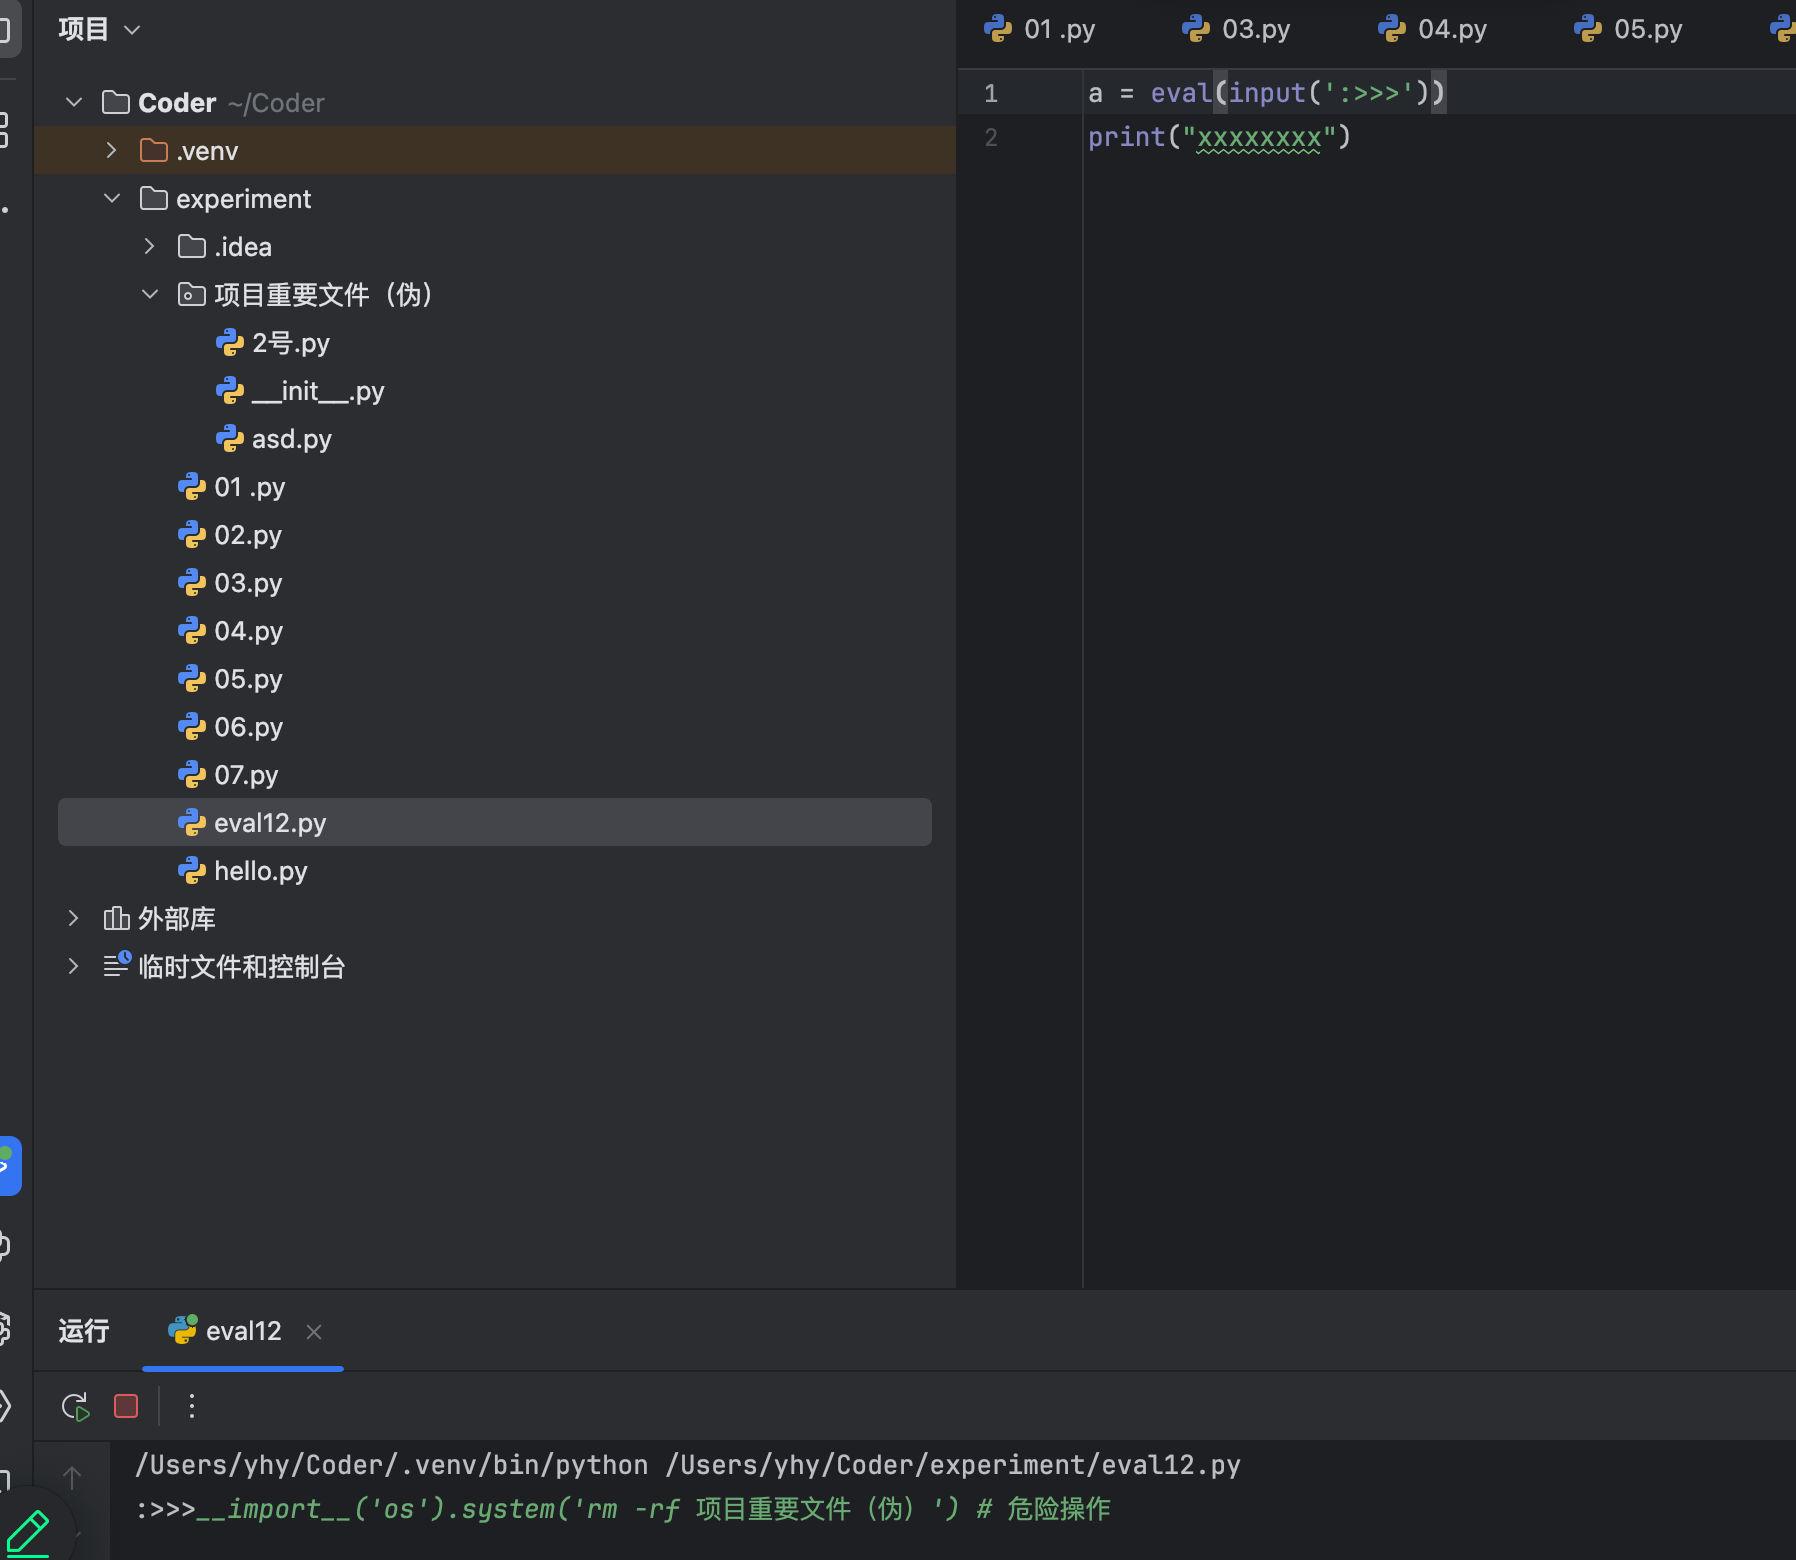Click the .venv folder icon
The width and height of the screenshot is (1796, 1560).
(x=154, y=151)
